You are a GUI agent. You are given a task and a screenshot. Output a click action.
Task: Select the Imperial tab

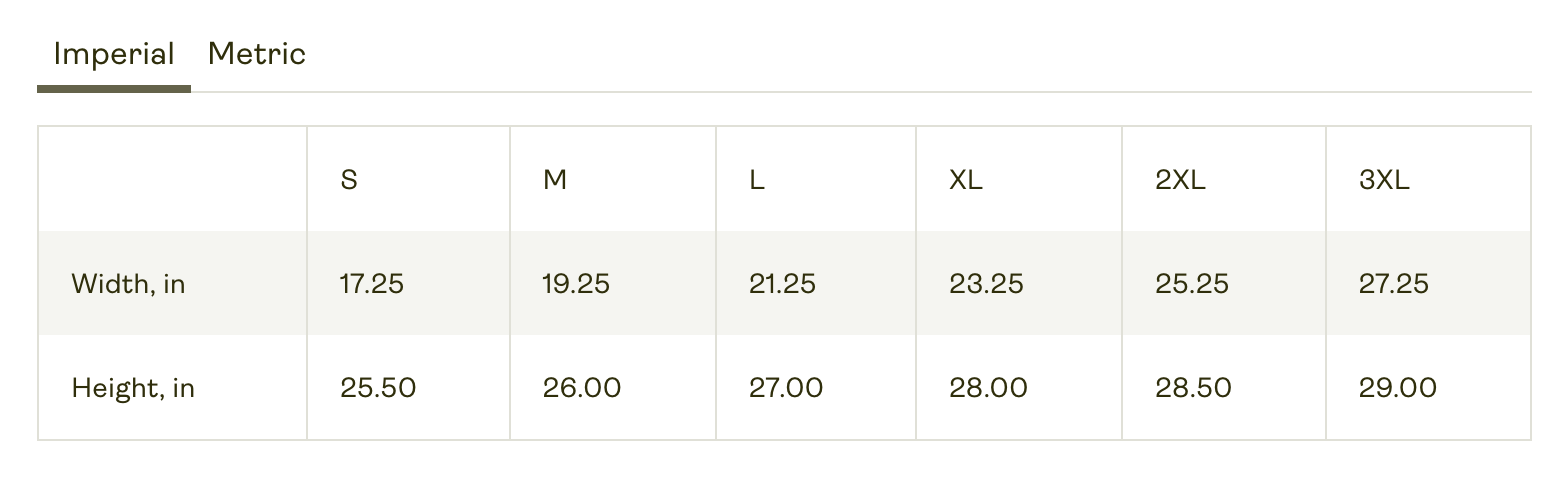(114, 54)
